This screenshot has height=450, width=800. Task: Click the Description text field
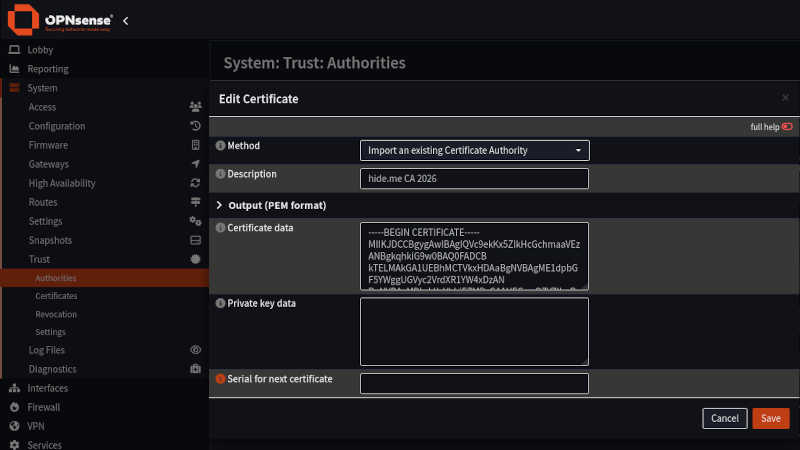click(474, 179)
